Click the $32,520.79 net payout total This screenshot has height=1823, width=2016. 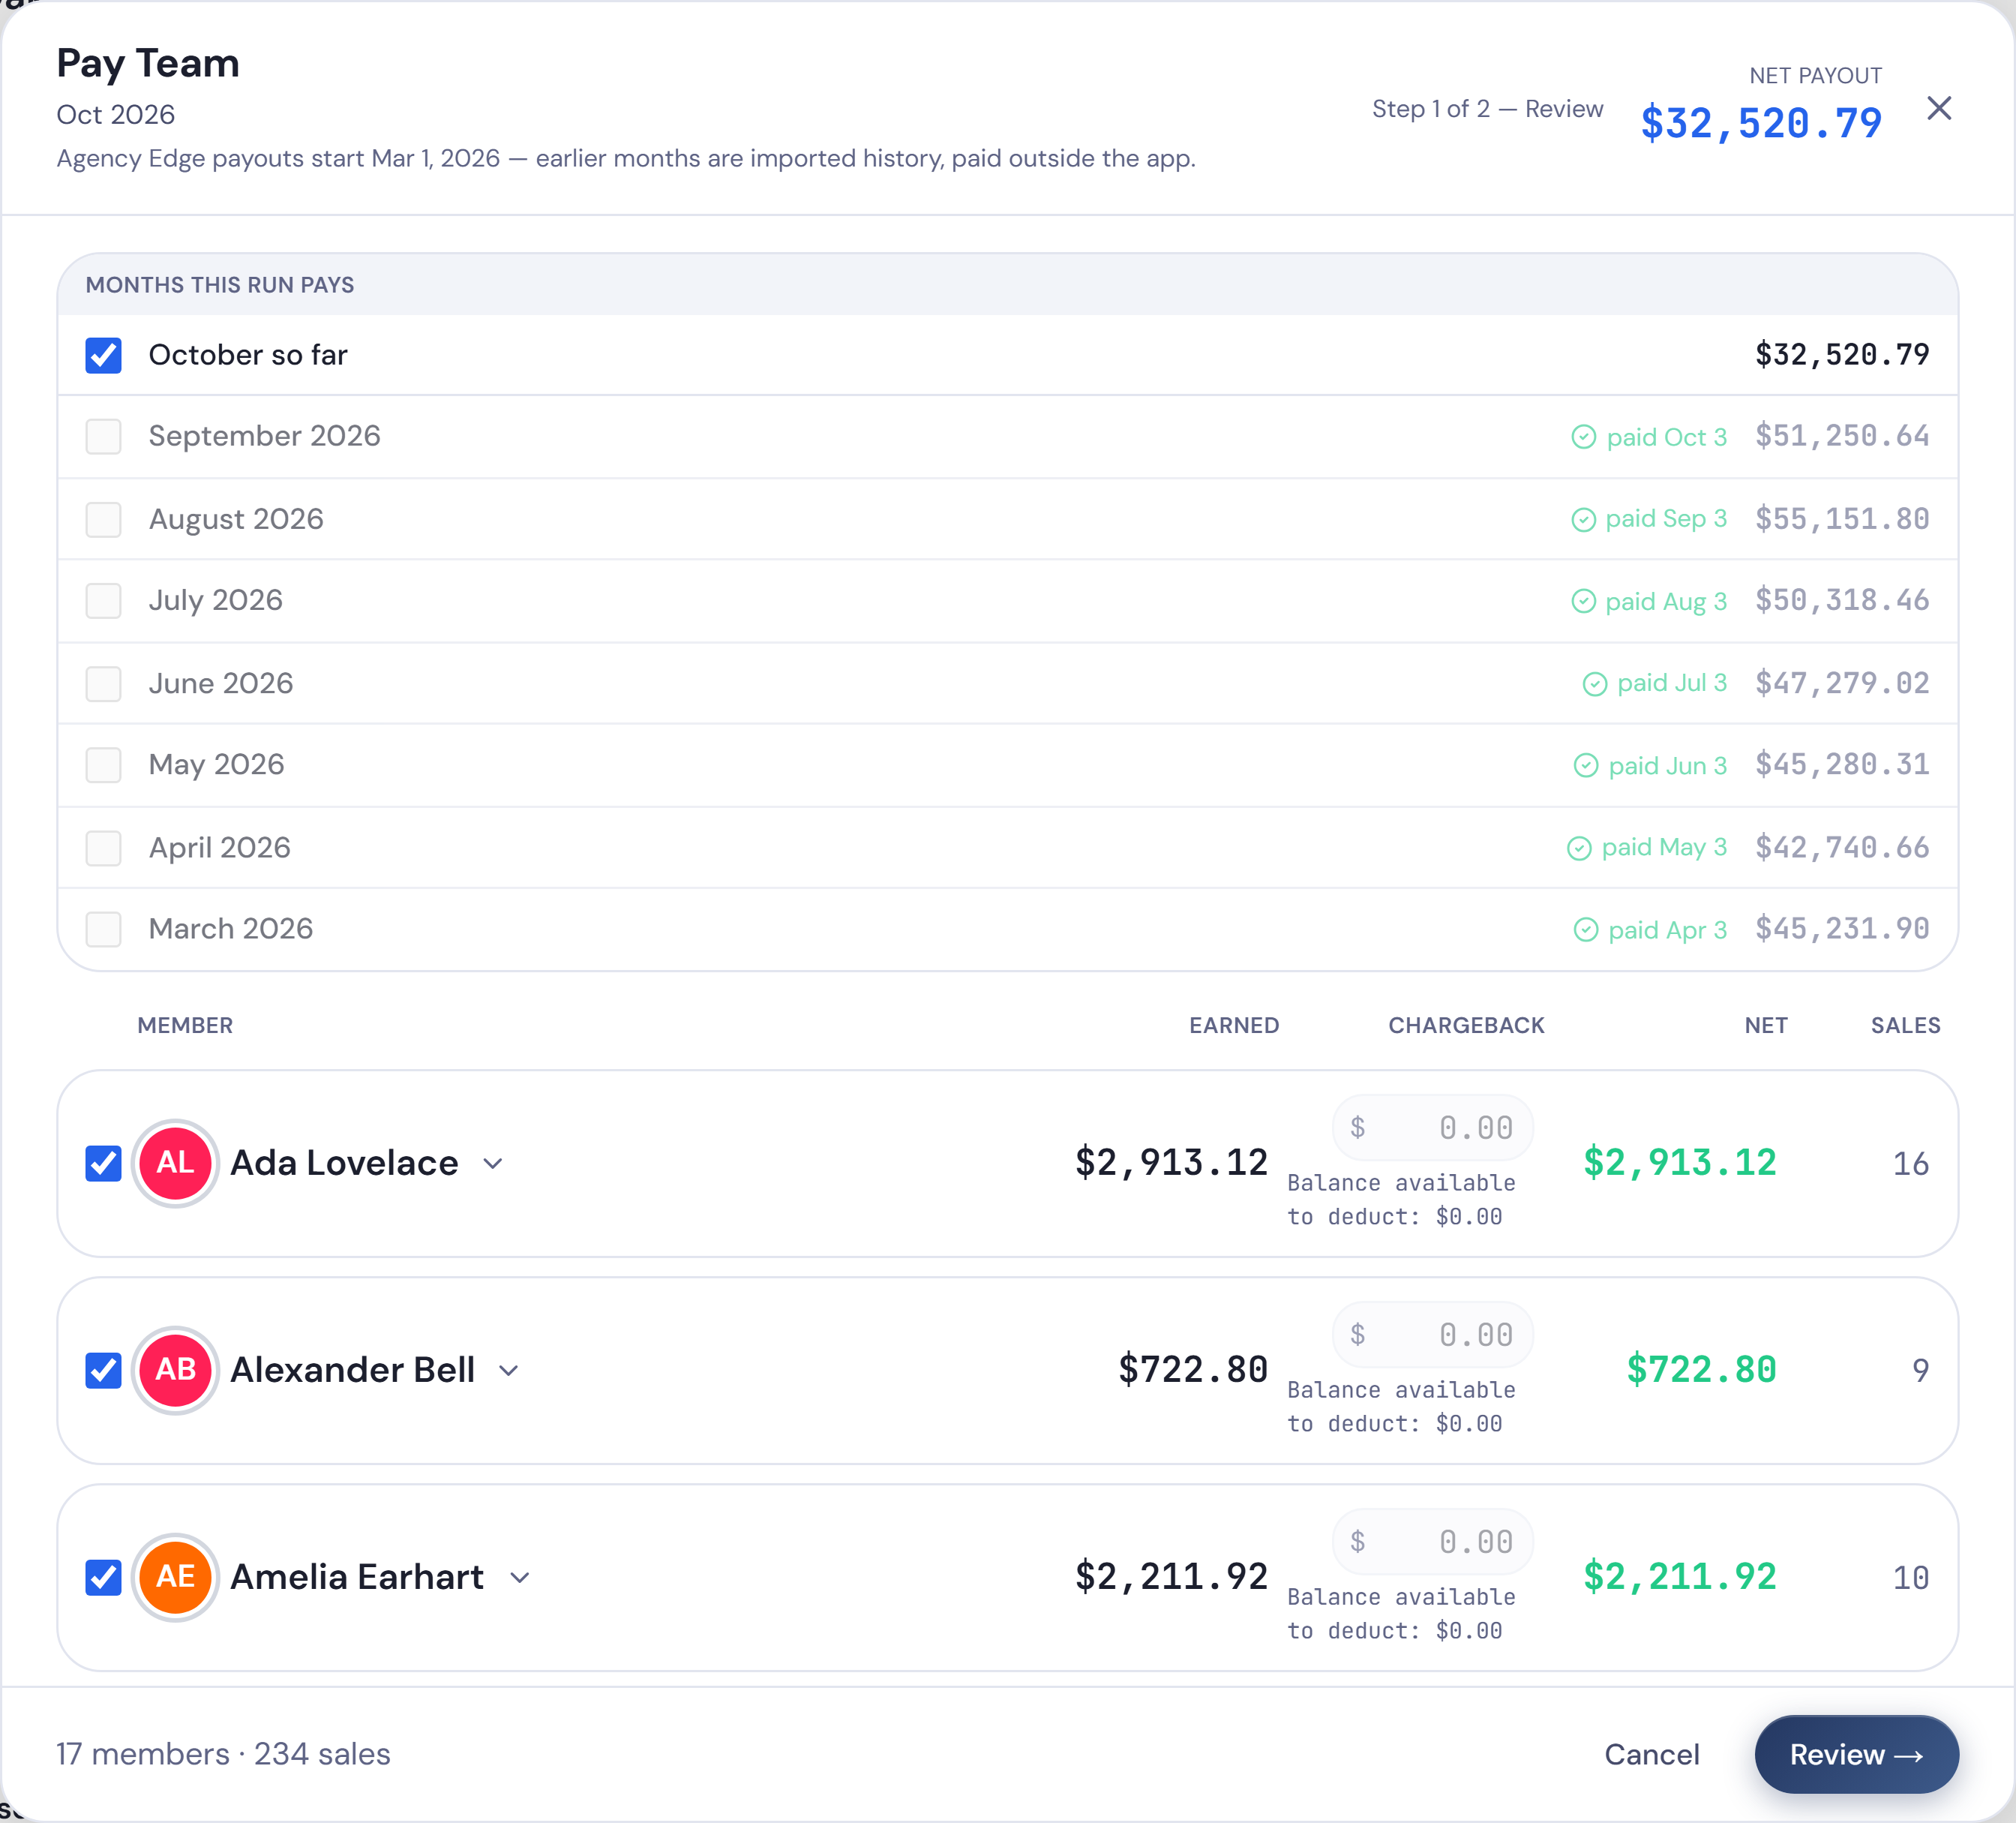1761,123
